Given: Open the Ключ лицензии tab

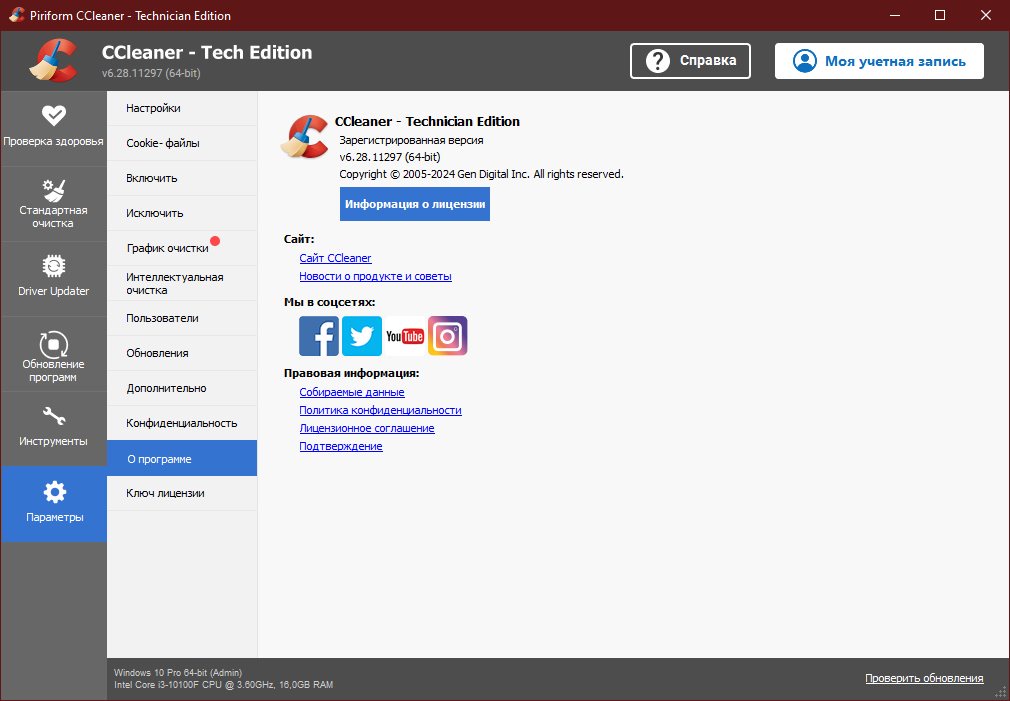Looking at the screenshot, I should coord(182,494).
